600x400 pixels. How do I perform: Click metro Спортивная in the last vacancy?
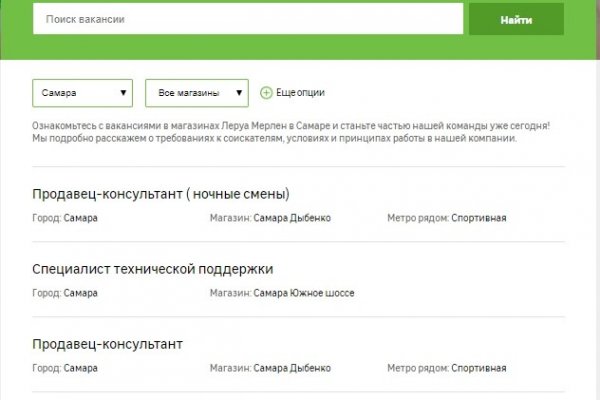pos(478,368)
